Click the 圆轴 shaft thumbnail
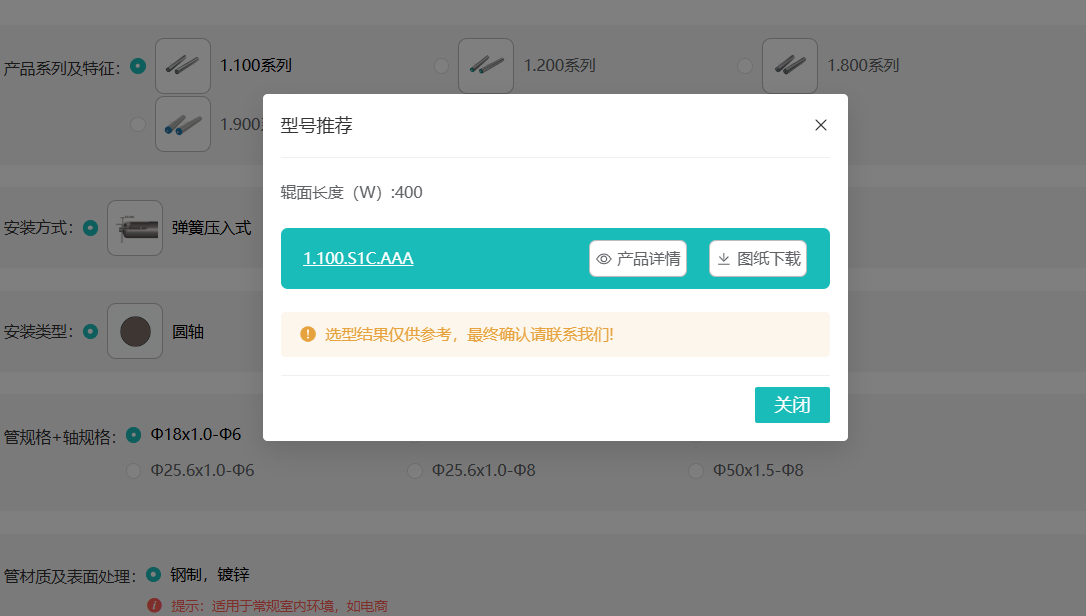The width and height of the screenshot is (1086, 616). pyautogui.click(x=135, y=331)
